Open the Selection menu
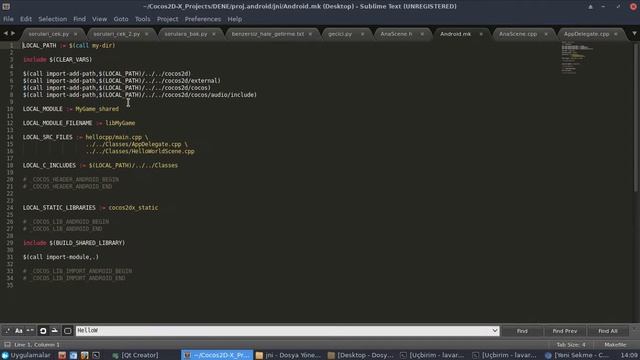Viewport: 640px width, 360px height. tap(53, 19)
